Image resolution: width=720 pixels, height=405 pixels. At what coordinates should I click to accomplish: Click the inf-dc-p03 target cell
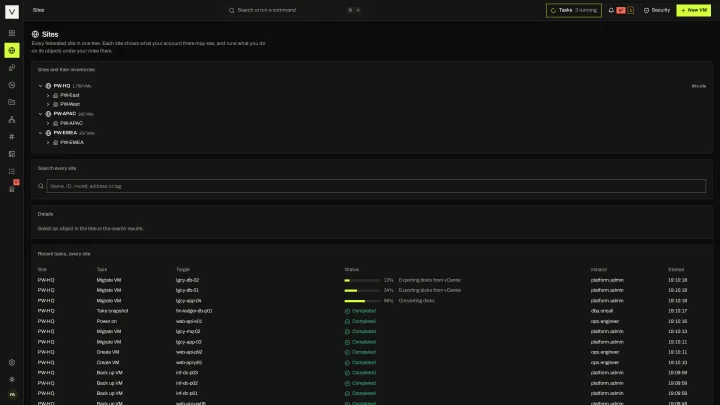point(187,373)
